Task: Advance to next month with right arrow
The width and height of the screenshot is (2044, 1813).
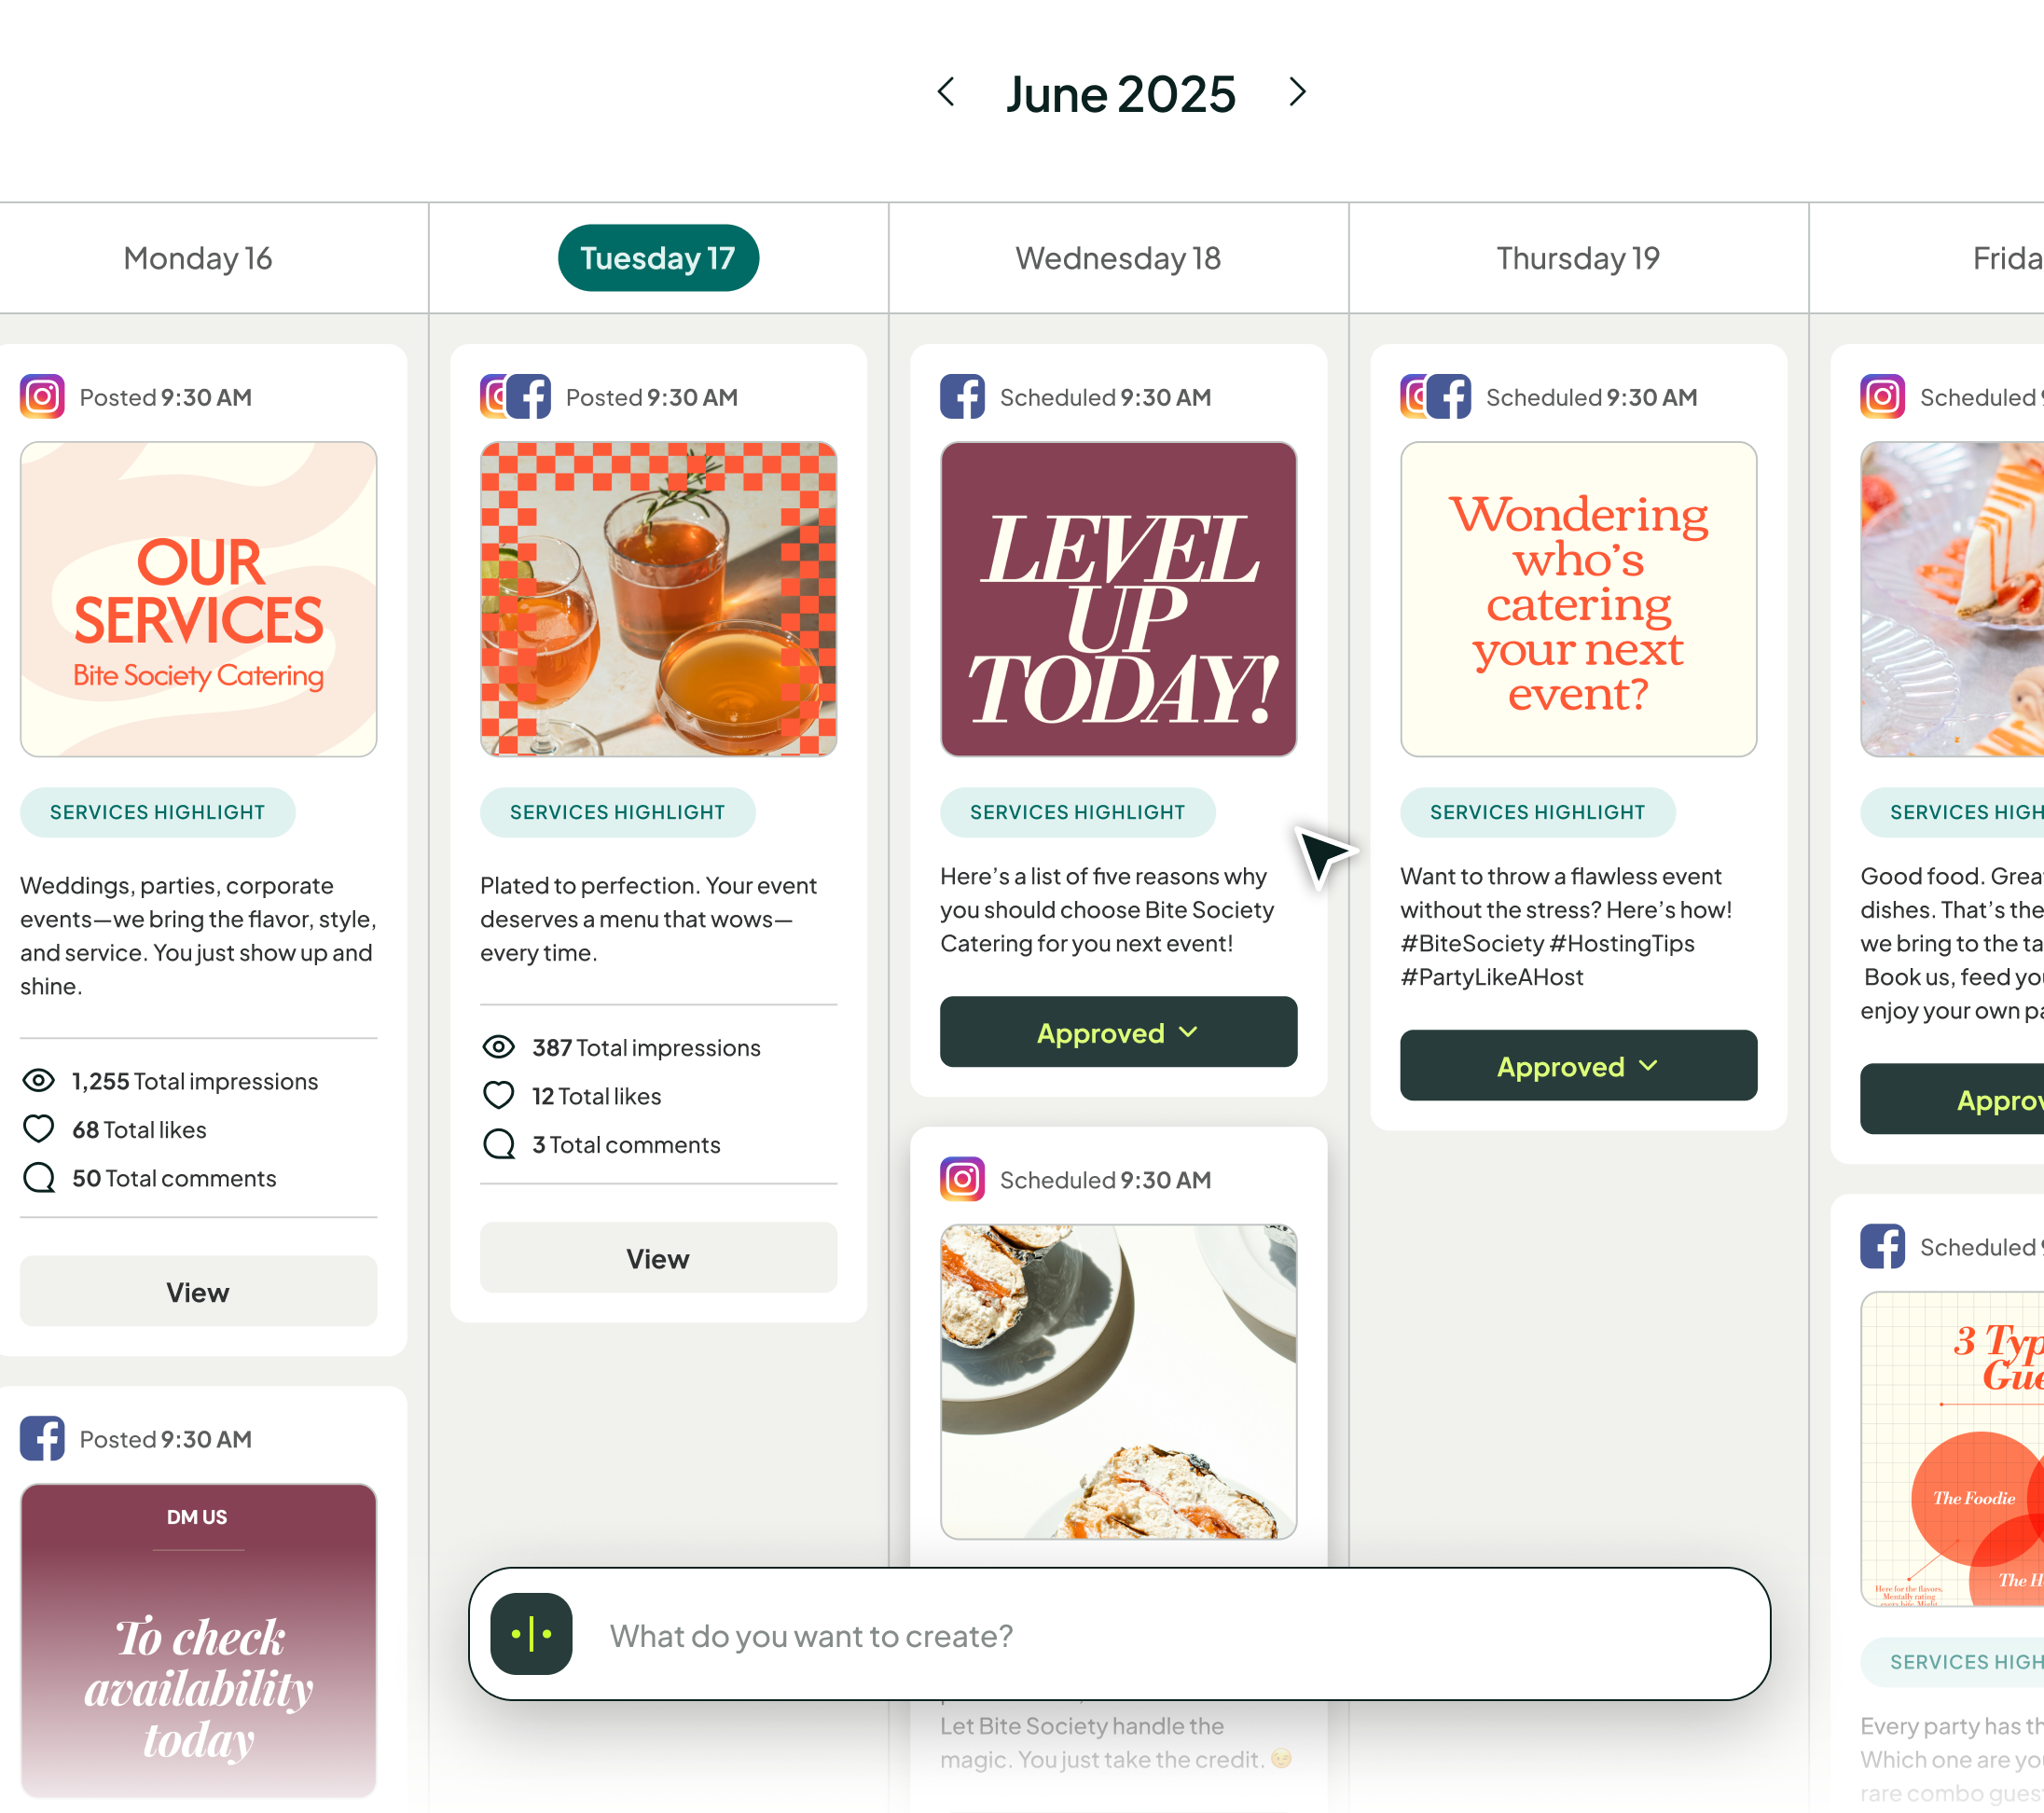Action: tap(1297, 92)
